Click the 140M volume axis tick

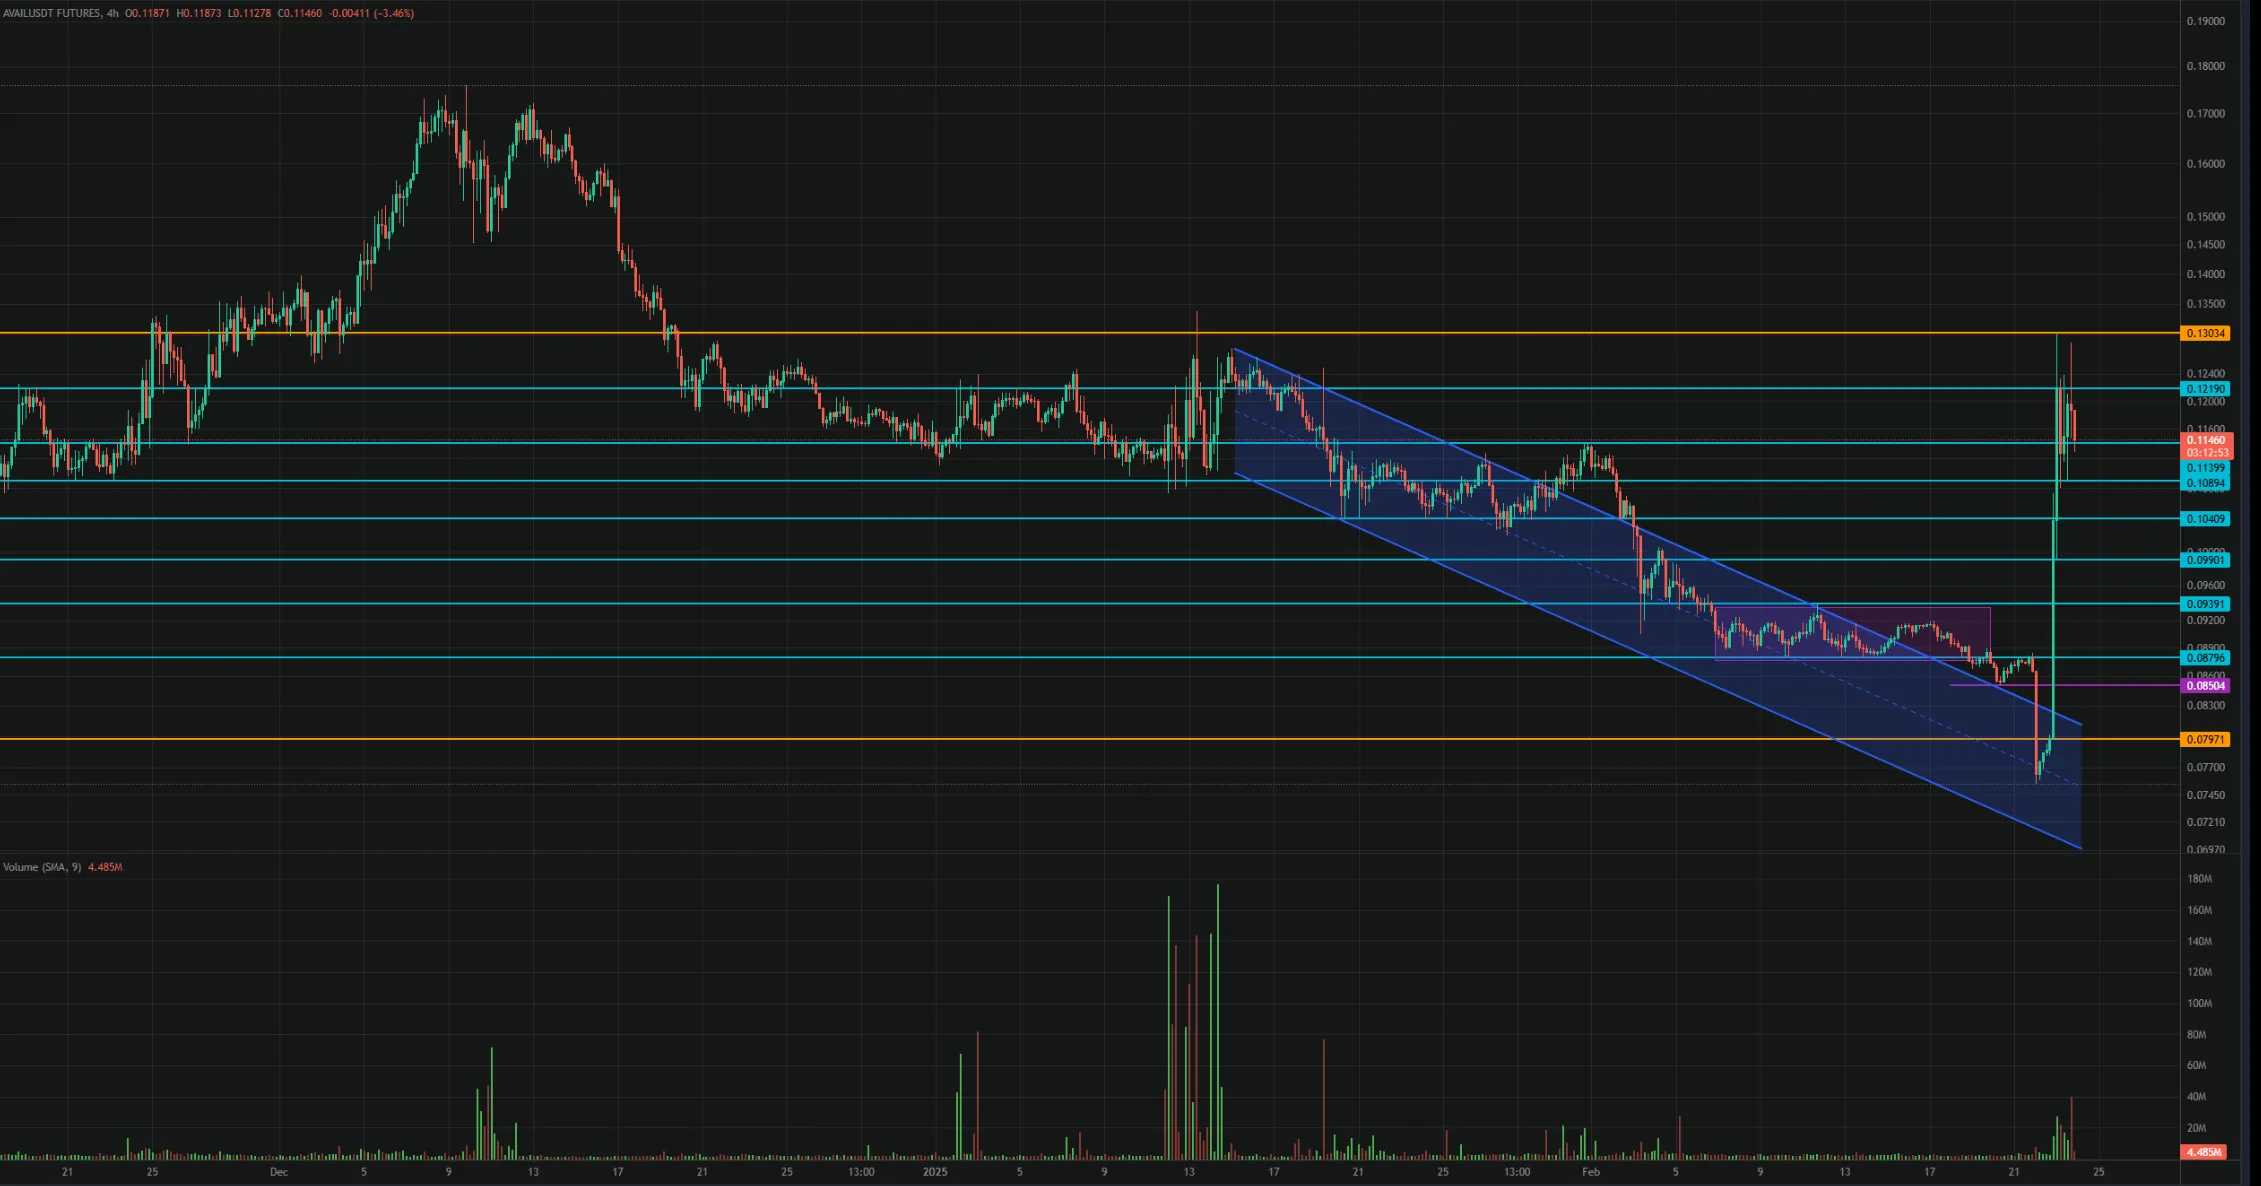click(2199, 942)
